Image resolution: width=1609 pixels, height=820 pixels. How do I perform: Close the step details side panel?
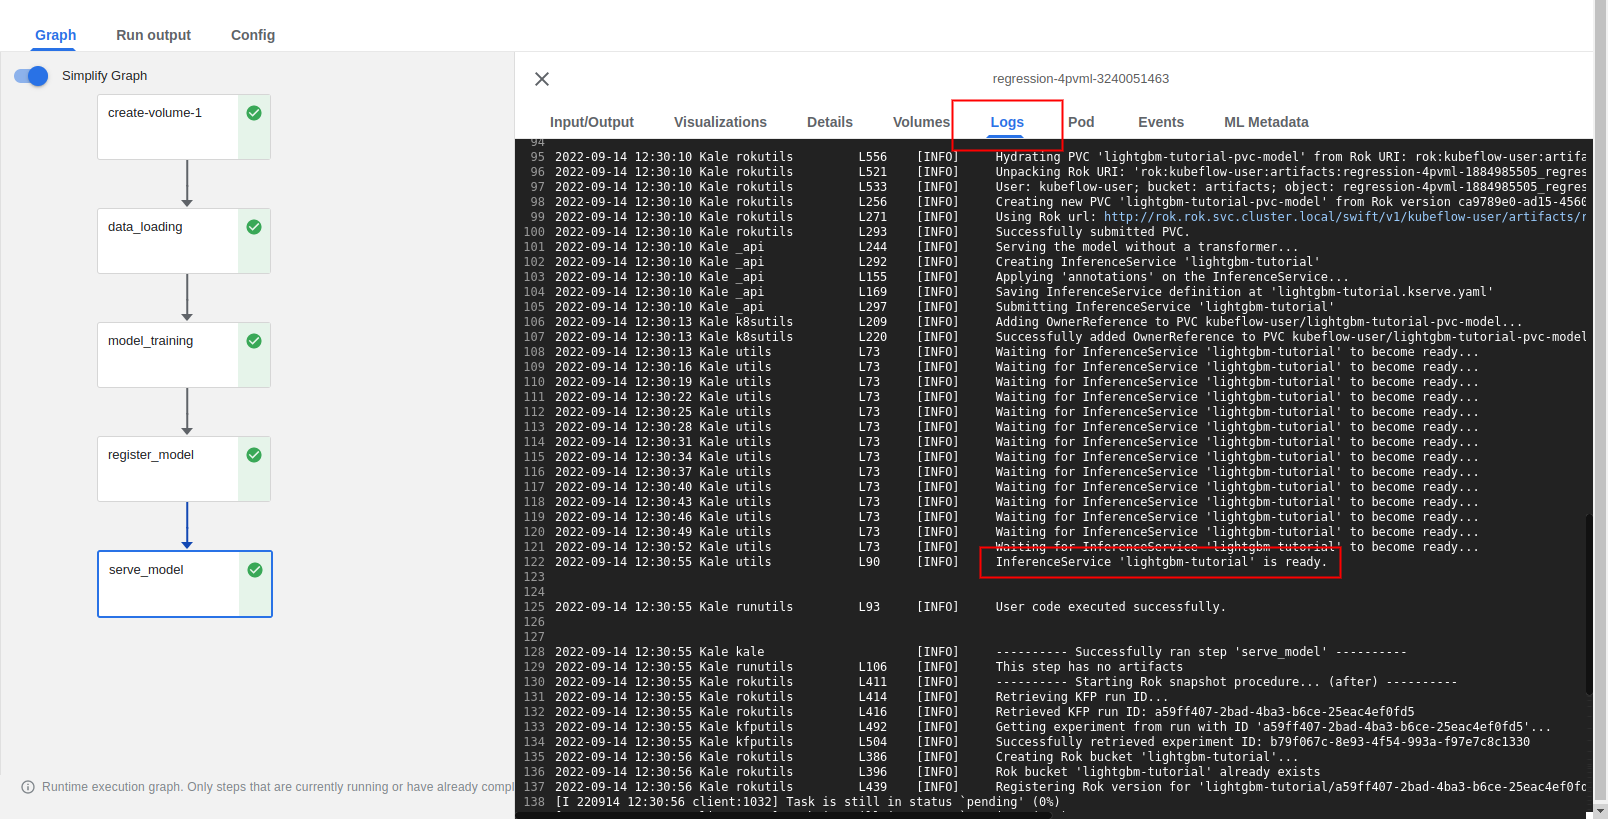tap(542, 79)
